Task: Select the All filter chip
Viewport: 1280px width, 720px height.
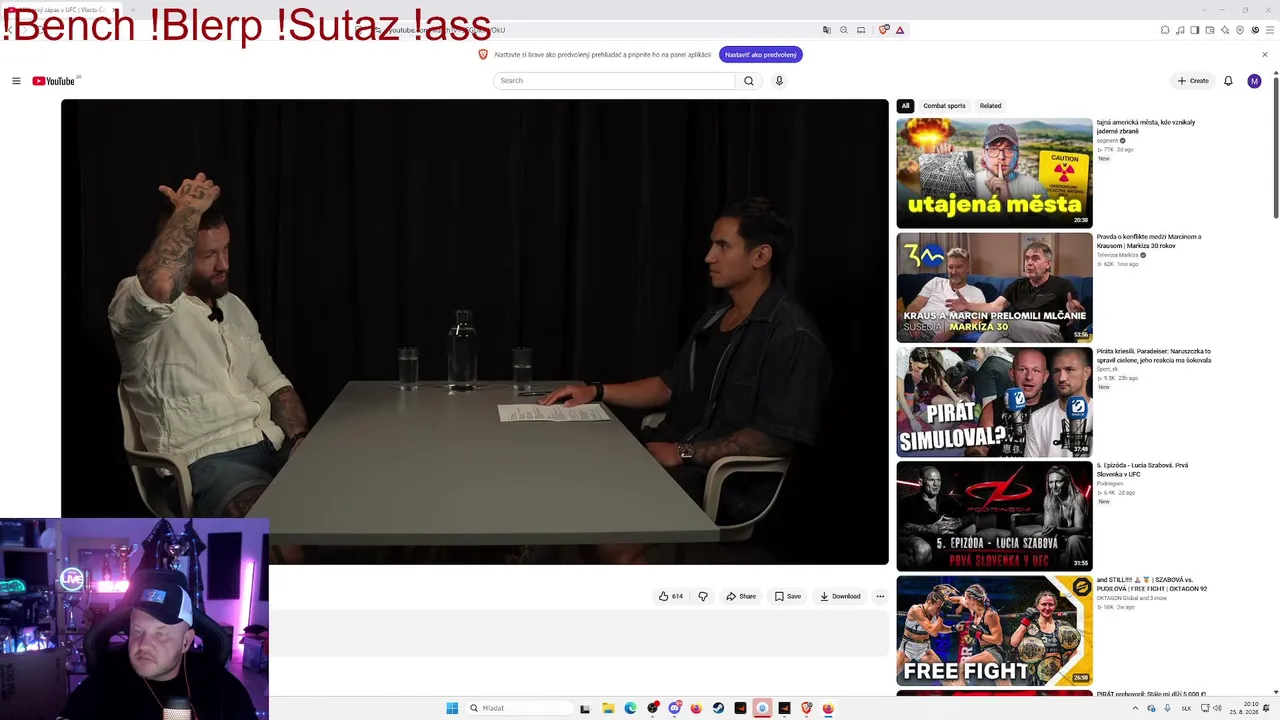Action: (x=905, y=106)
